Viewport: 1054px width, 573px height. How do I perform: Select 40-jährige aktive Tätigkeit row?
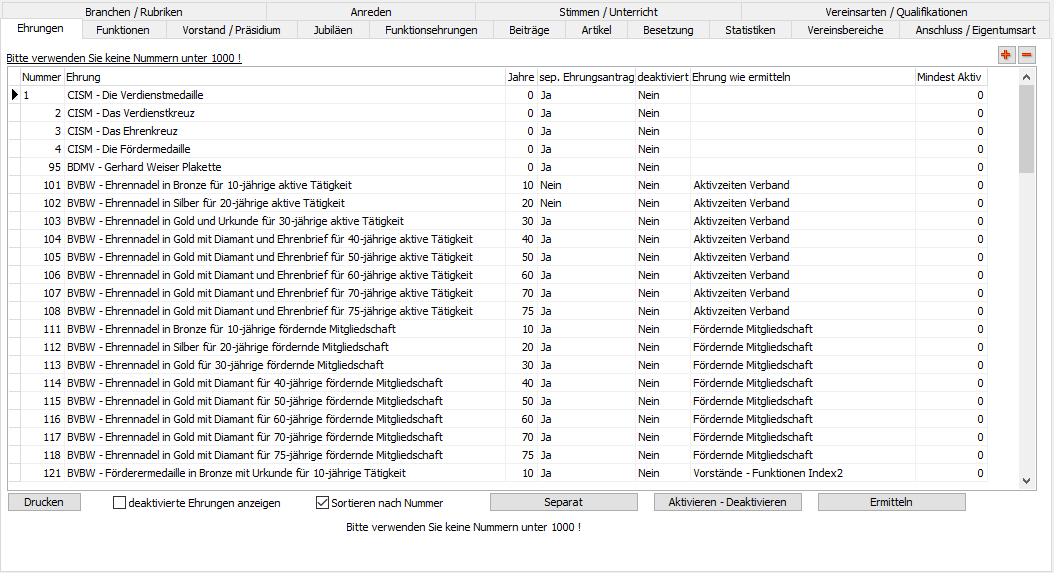tap(497, 239)
